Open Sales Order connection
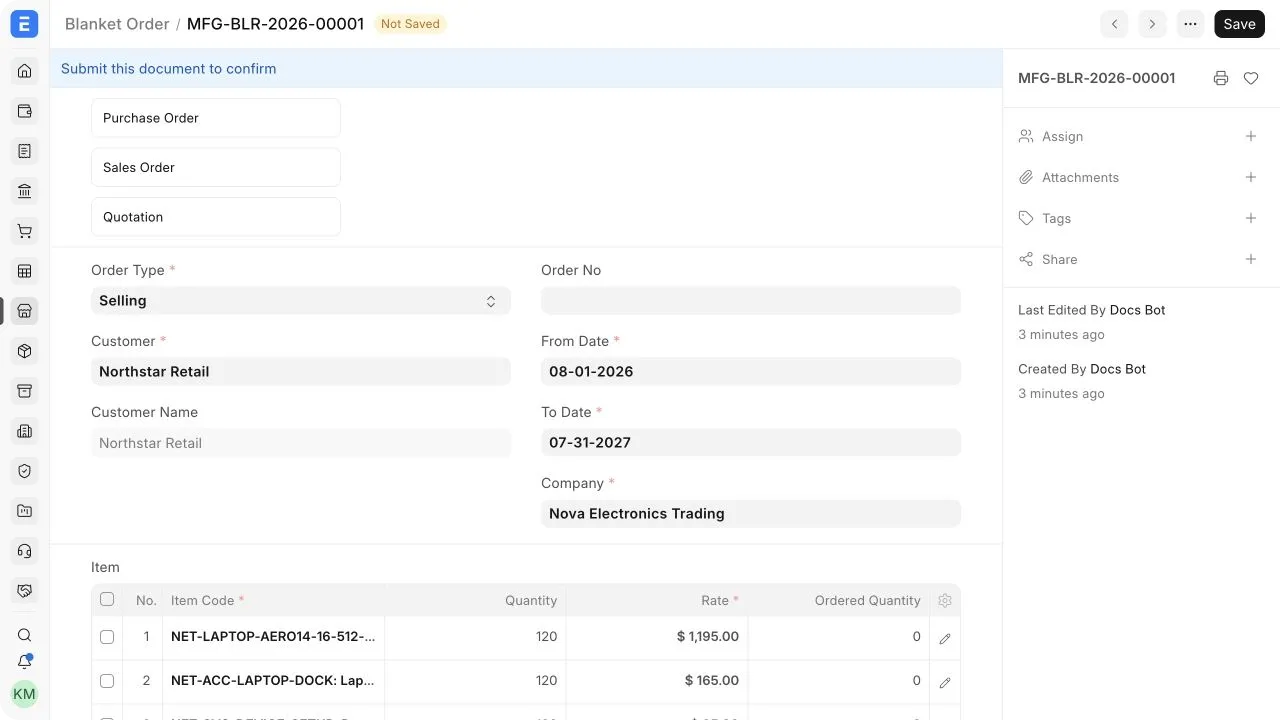1280x720 pixels. [x=216, y=167]
